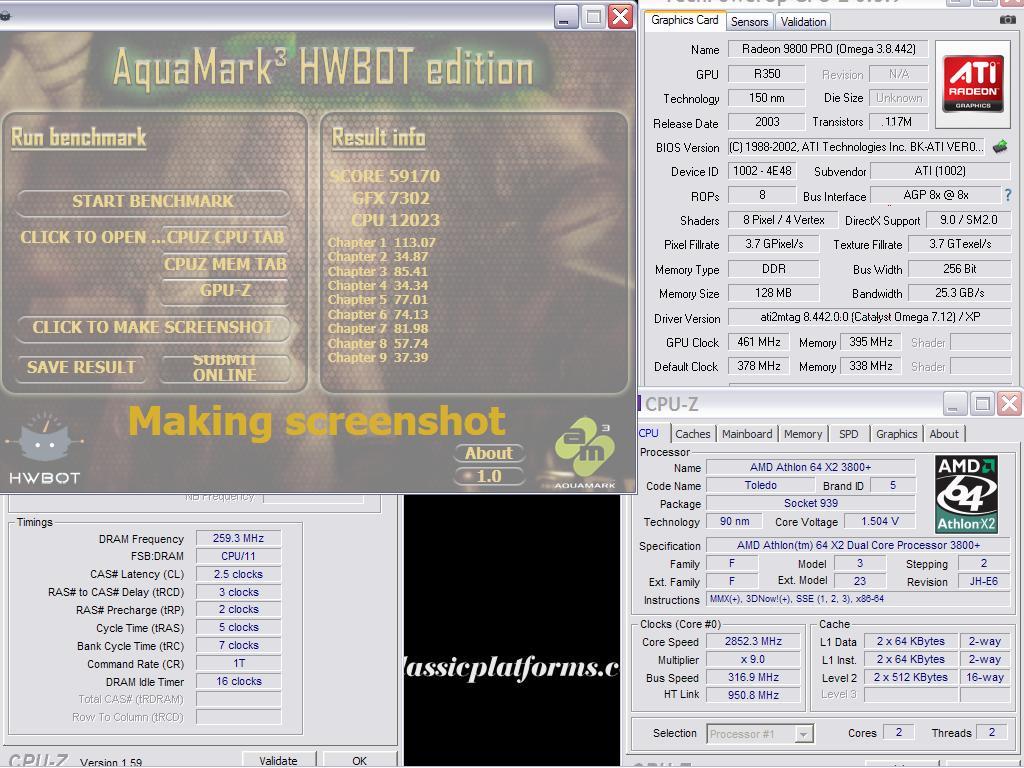Click the AquaMark am3 logo
The image size is (1024, 768).
584,454
